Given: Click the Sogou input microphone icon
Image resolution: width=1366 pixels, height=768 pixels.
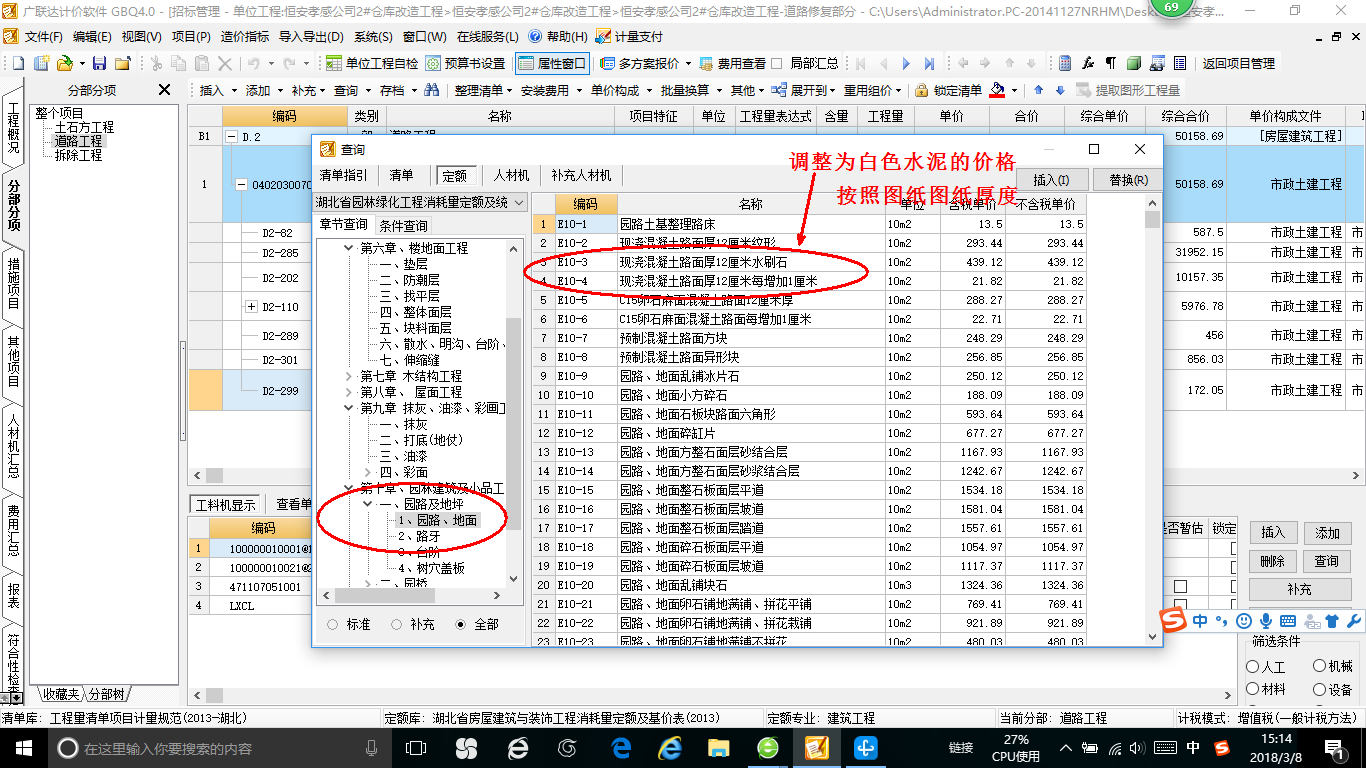Looking at the screenshot, I should [x=1266, y=621].
